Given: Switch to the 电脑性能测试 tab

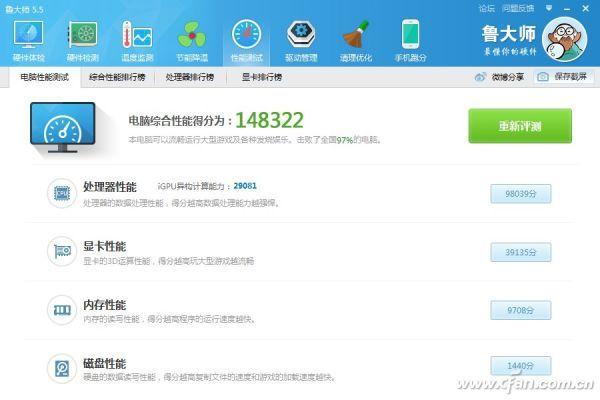Looking at the screenshot, I should (x=45, y=77).
